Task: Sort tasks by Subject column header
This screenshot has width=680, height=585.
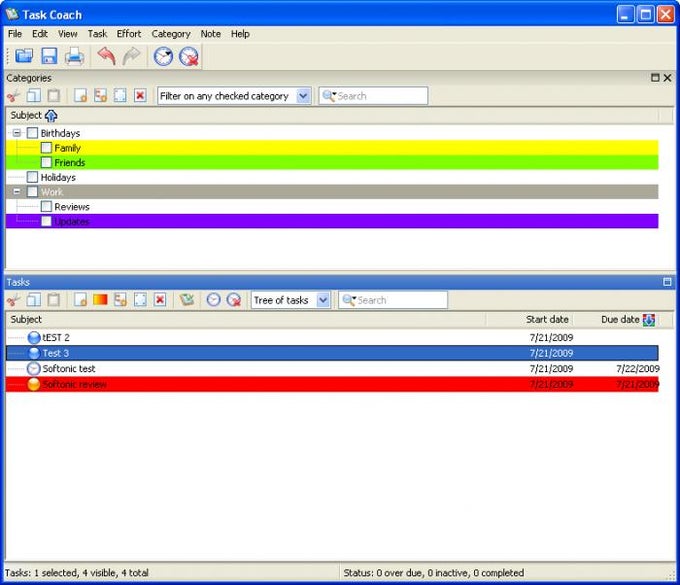Action: (246, 320)
